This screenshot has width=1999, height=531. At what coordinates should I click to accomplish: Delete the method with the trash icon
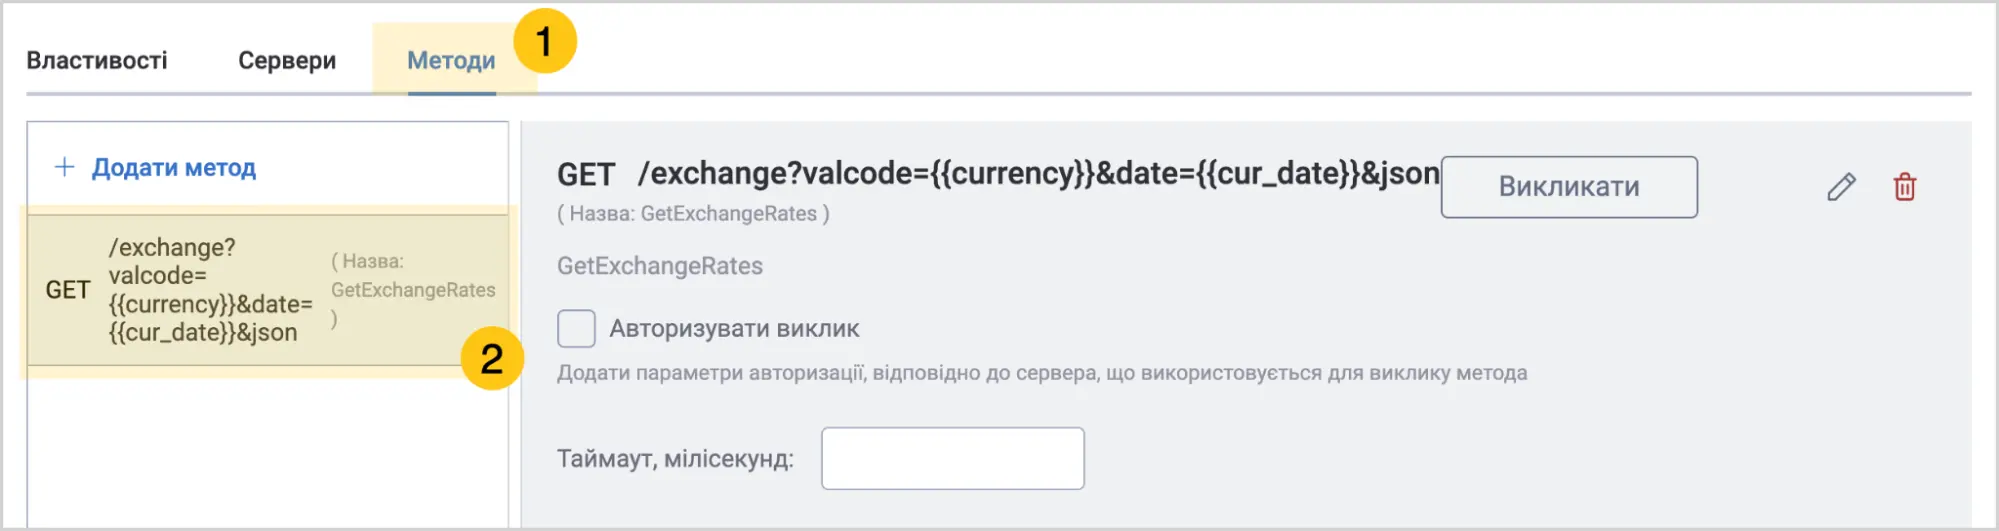[1904, 187]
